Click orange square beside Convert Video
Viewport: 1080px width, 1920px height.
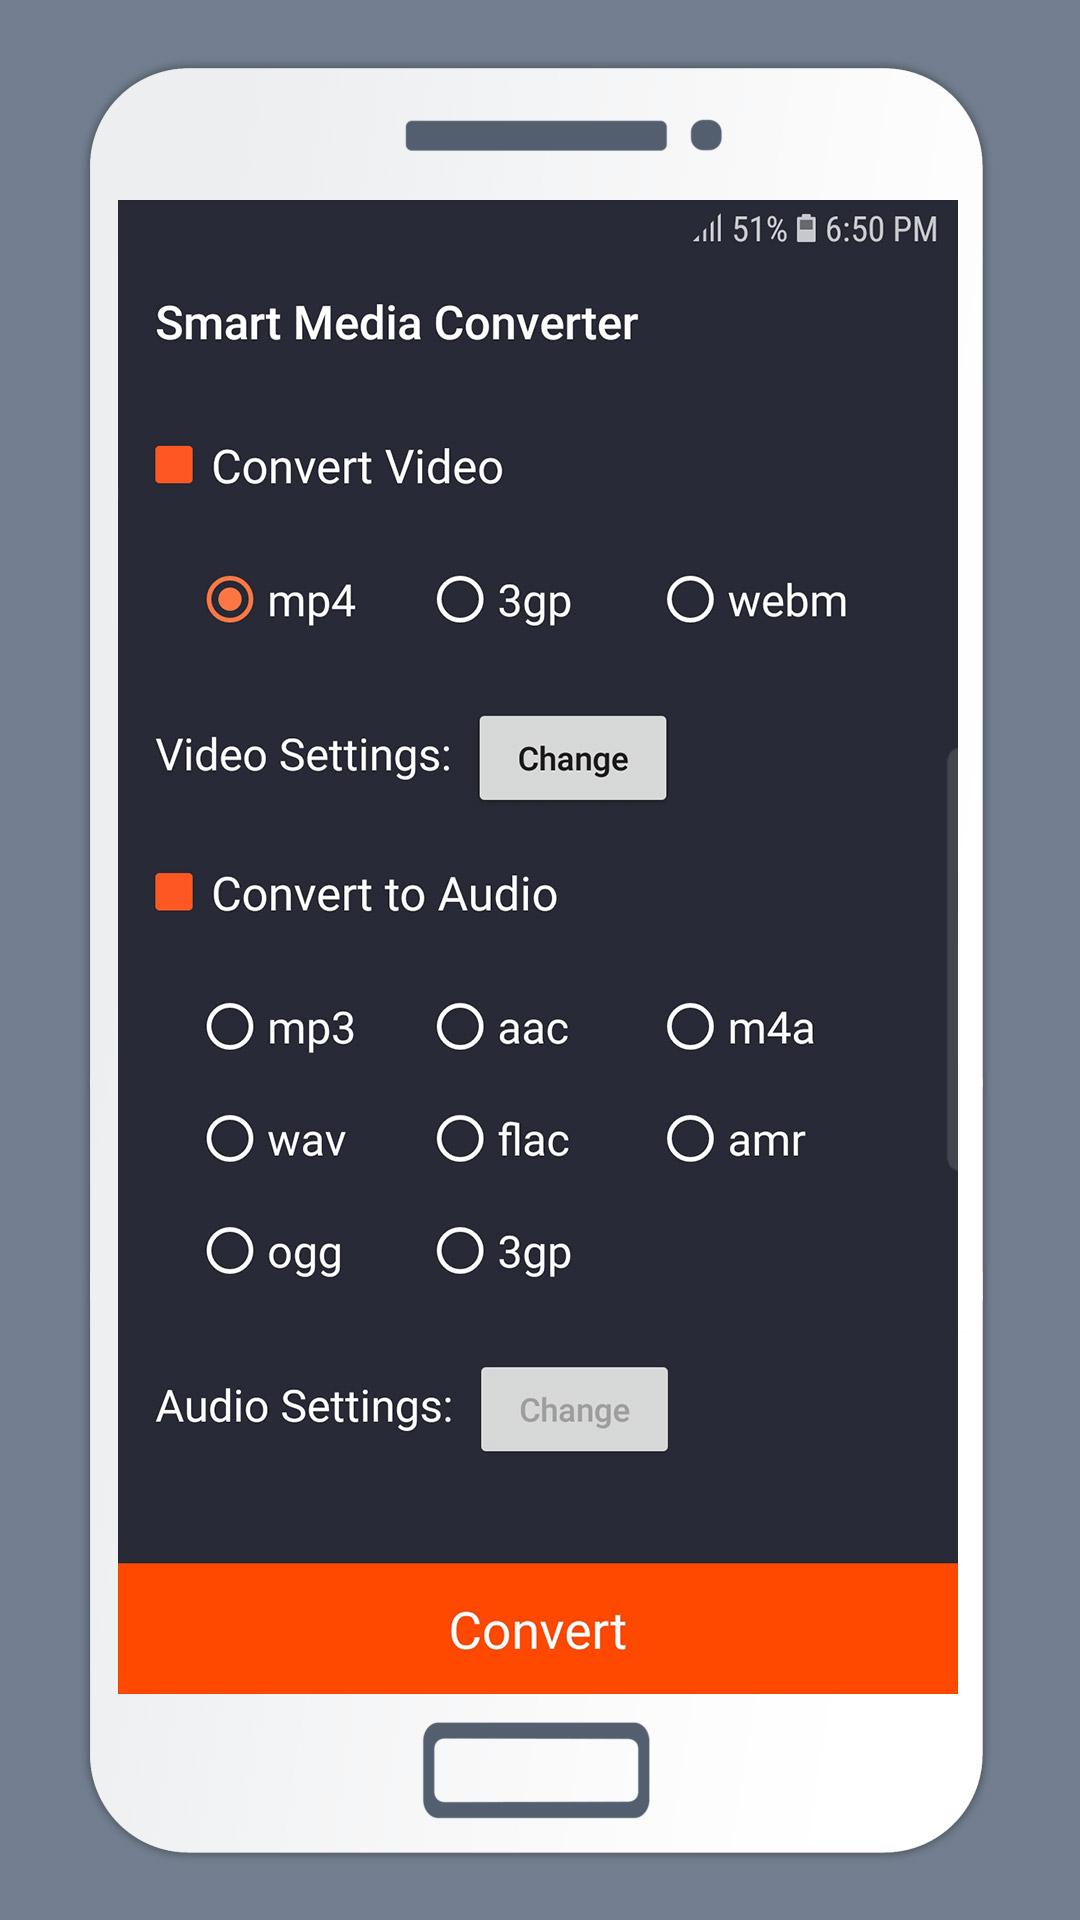(x=174, y=465)
